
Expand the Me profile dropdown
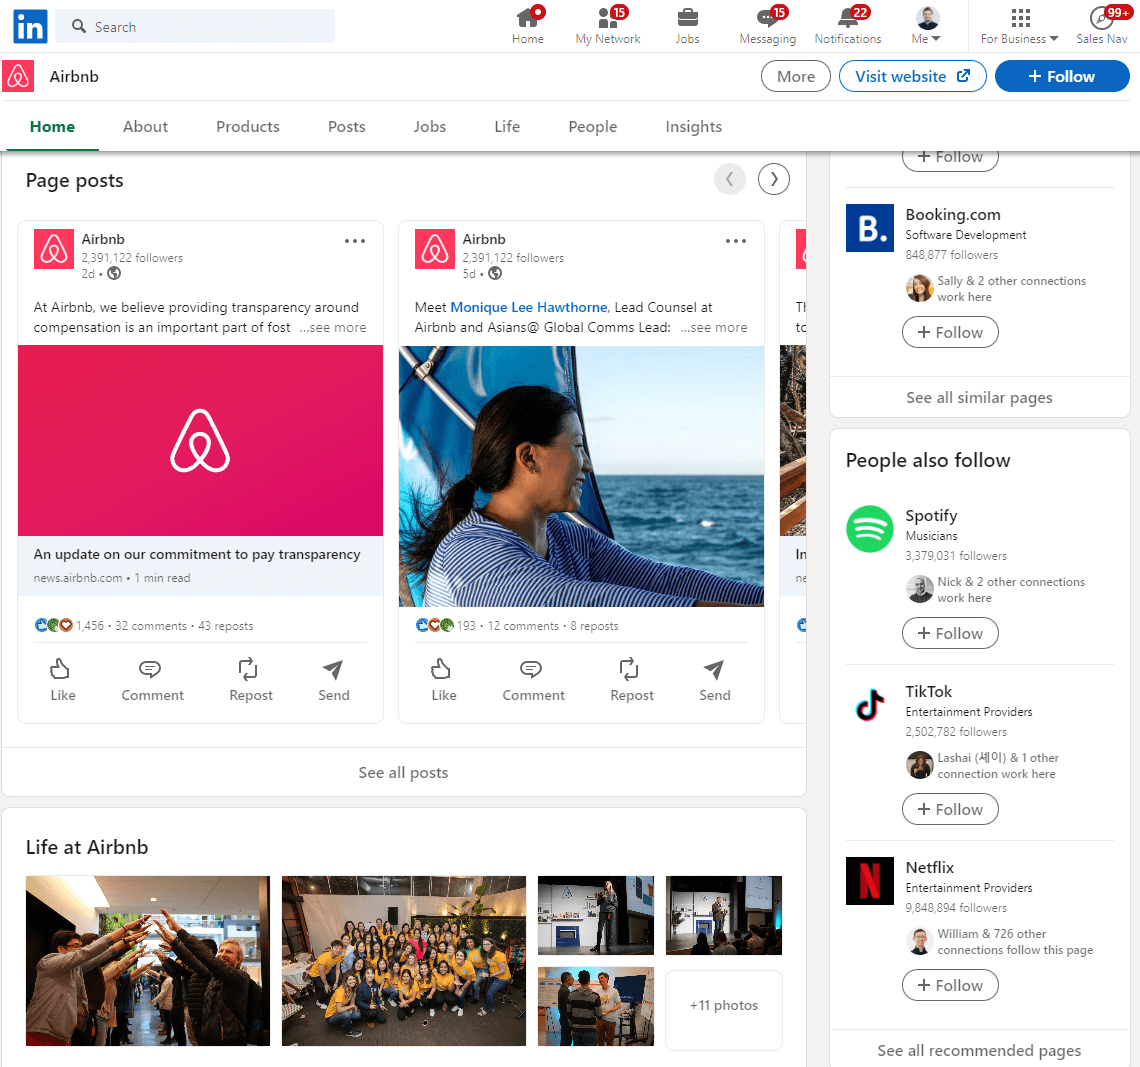point(927,26)
